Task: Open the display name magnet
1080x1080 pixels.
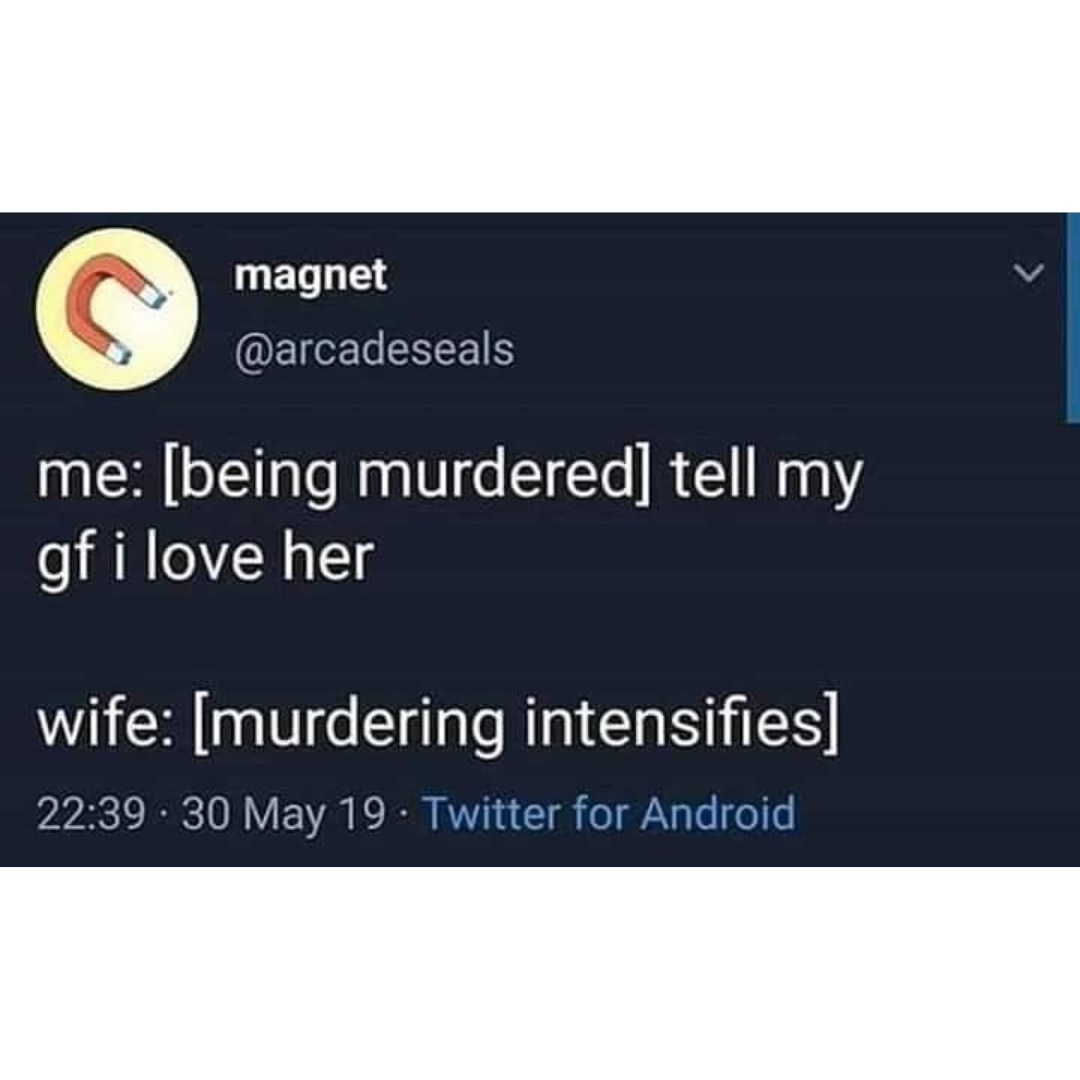Action: click(x=311, y=275)
